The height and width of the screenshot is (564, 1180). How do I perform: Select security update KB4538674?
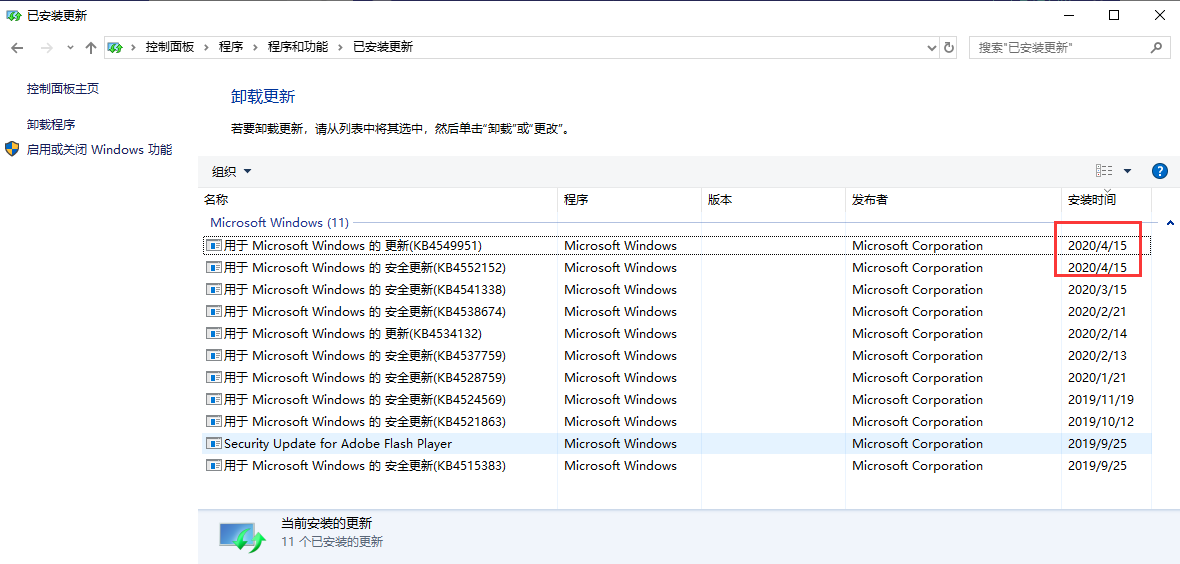coord(677,311)
